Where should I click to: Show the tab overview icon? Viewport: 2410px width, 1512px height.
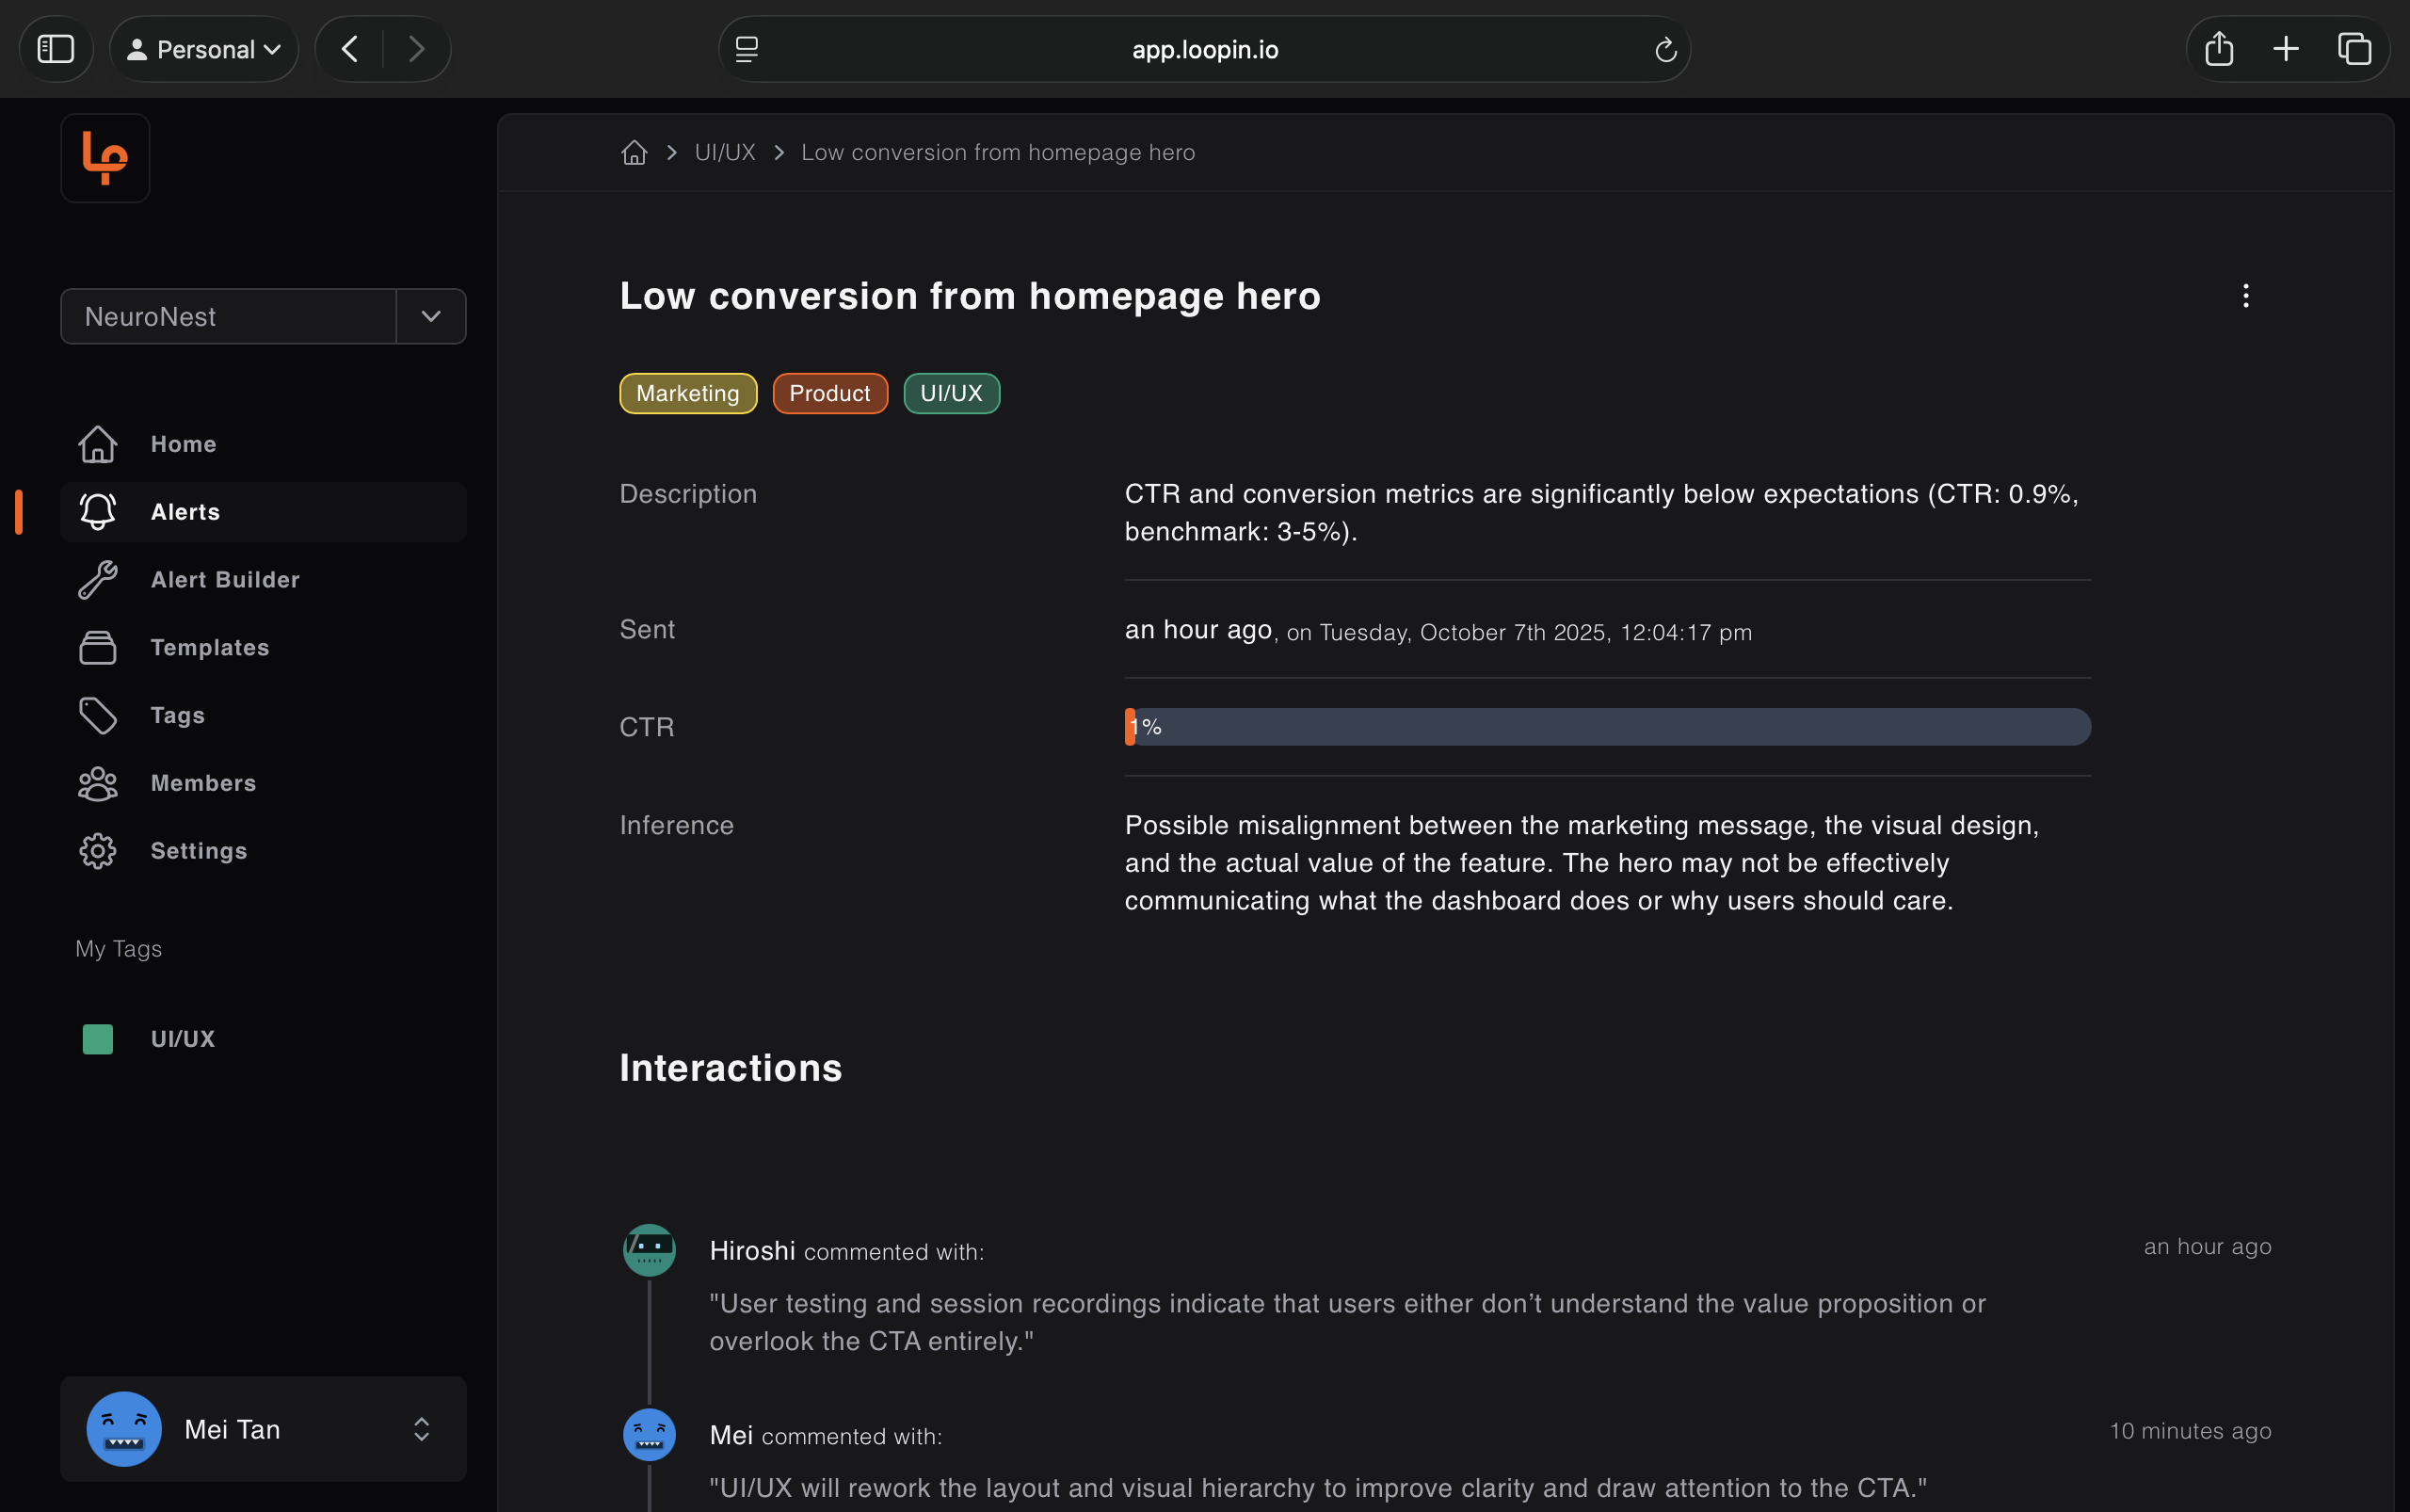[2354, 49]
